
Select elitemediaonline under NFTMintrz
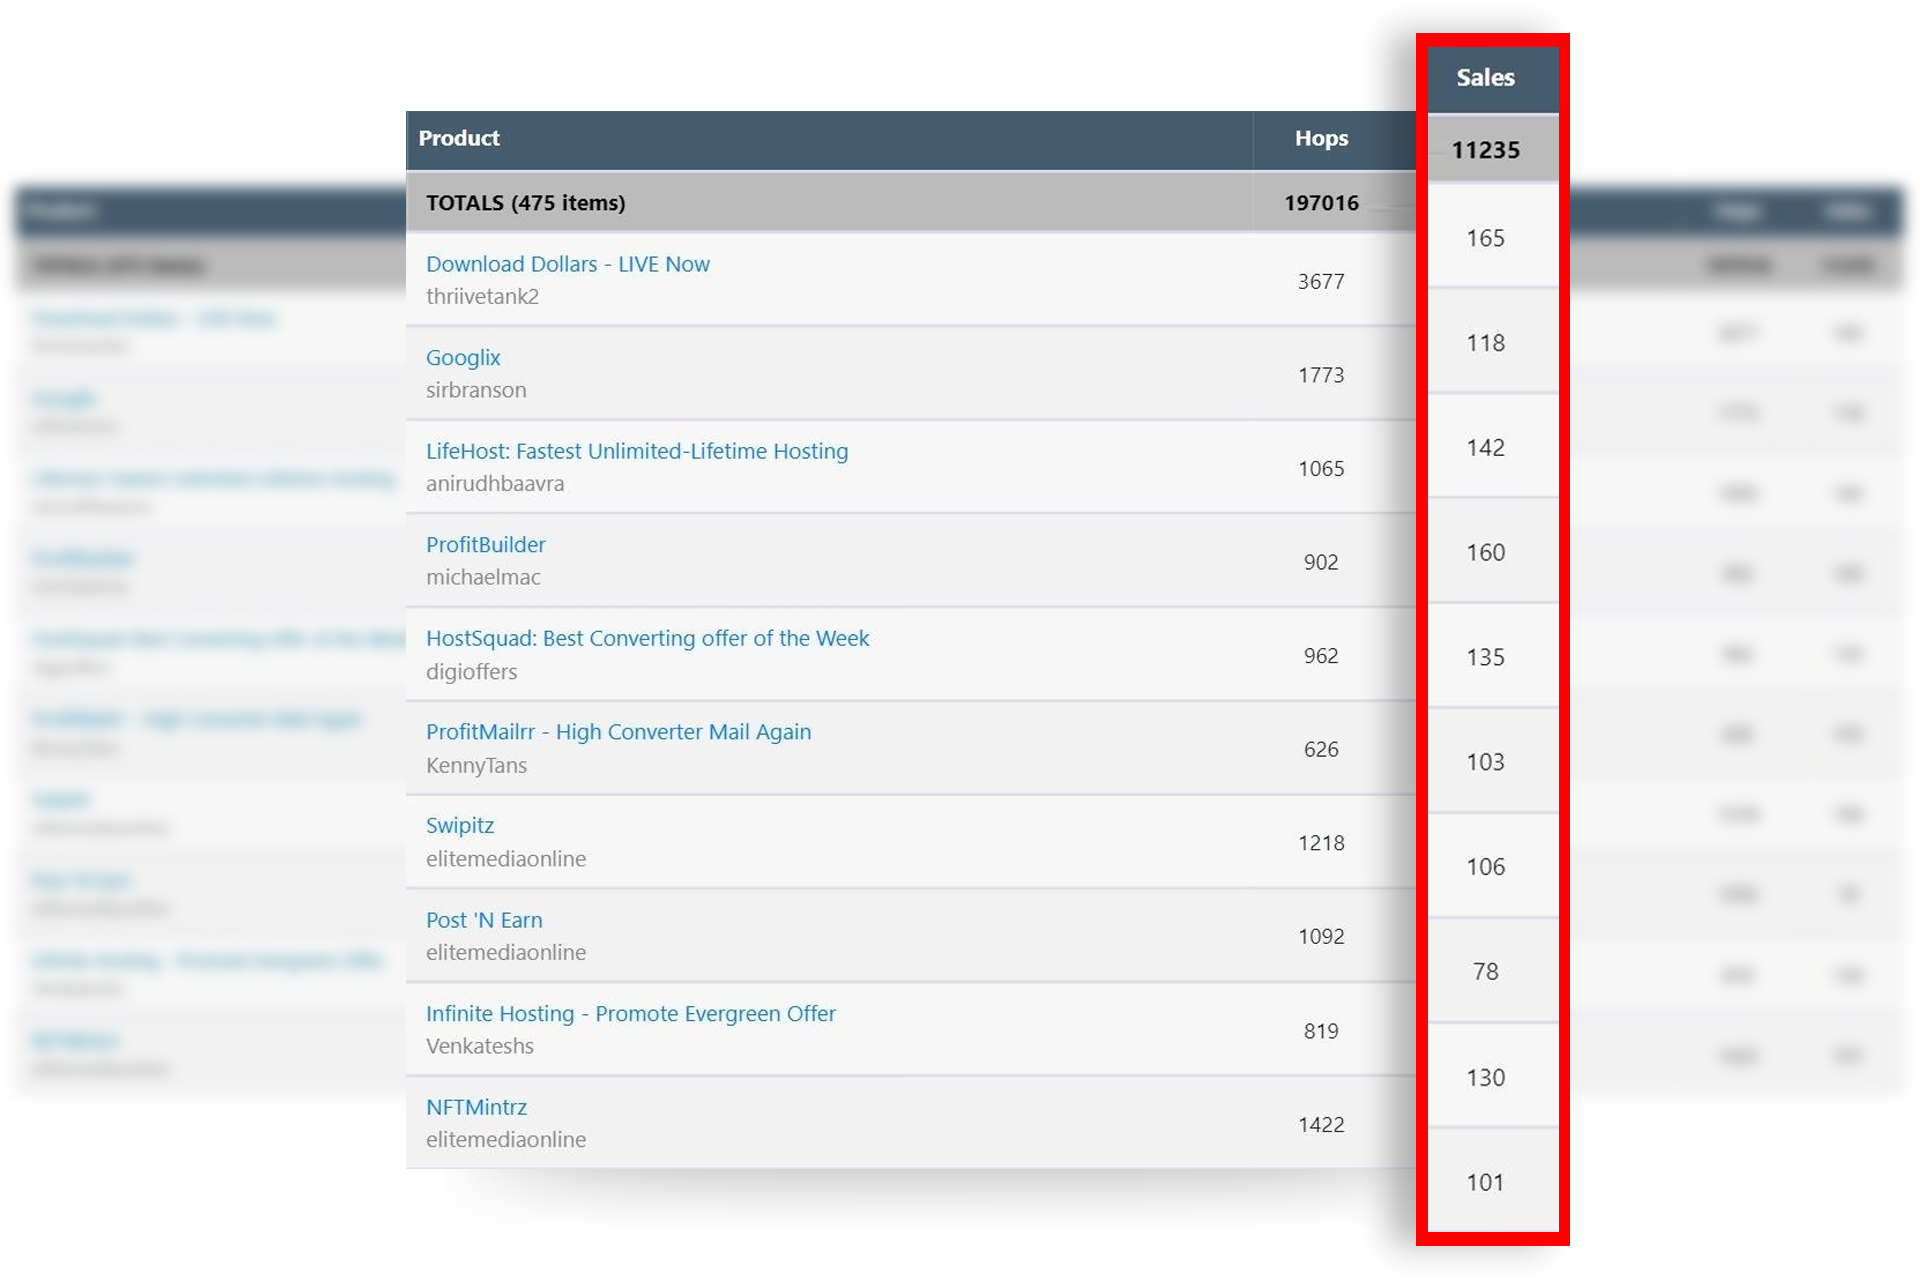point(506,1140)
